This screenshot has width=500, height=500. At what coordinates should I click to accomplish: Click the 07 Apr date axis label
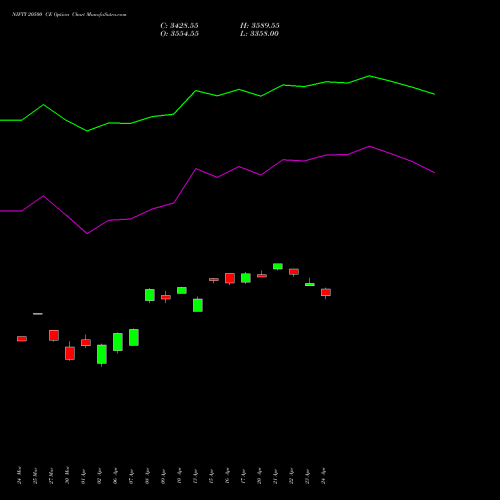131,476
